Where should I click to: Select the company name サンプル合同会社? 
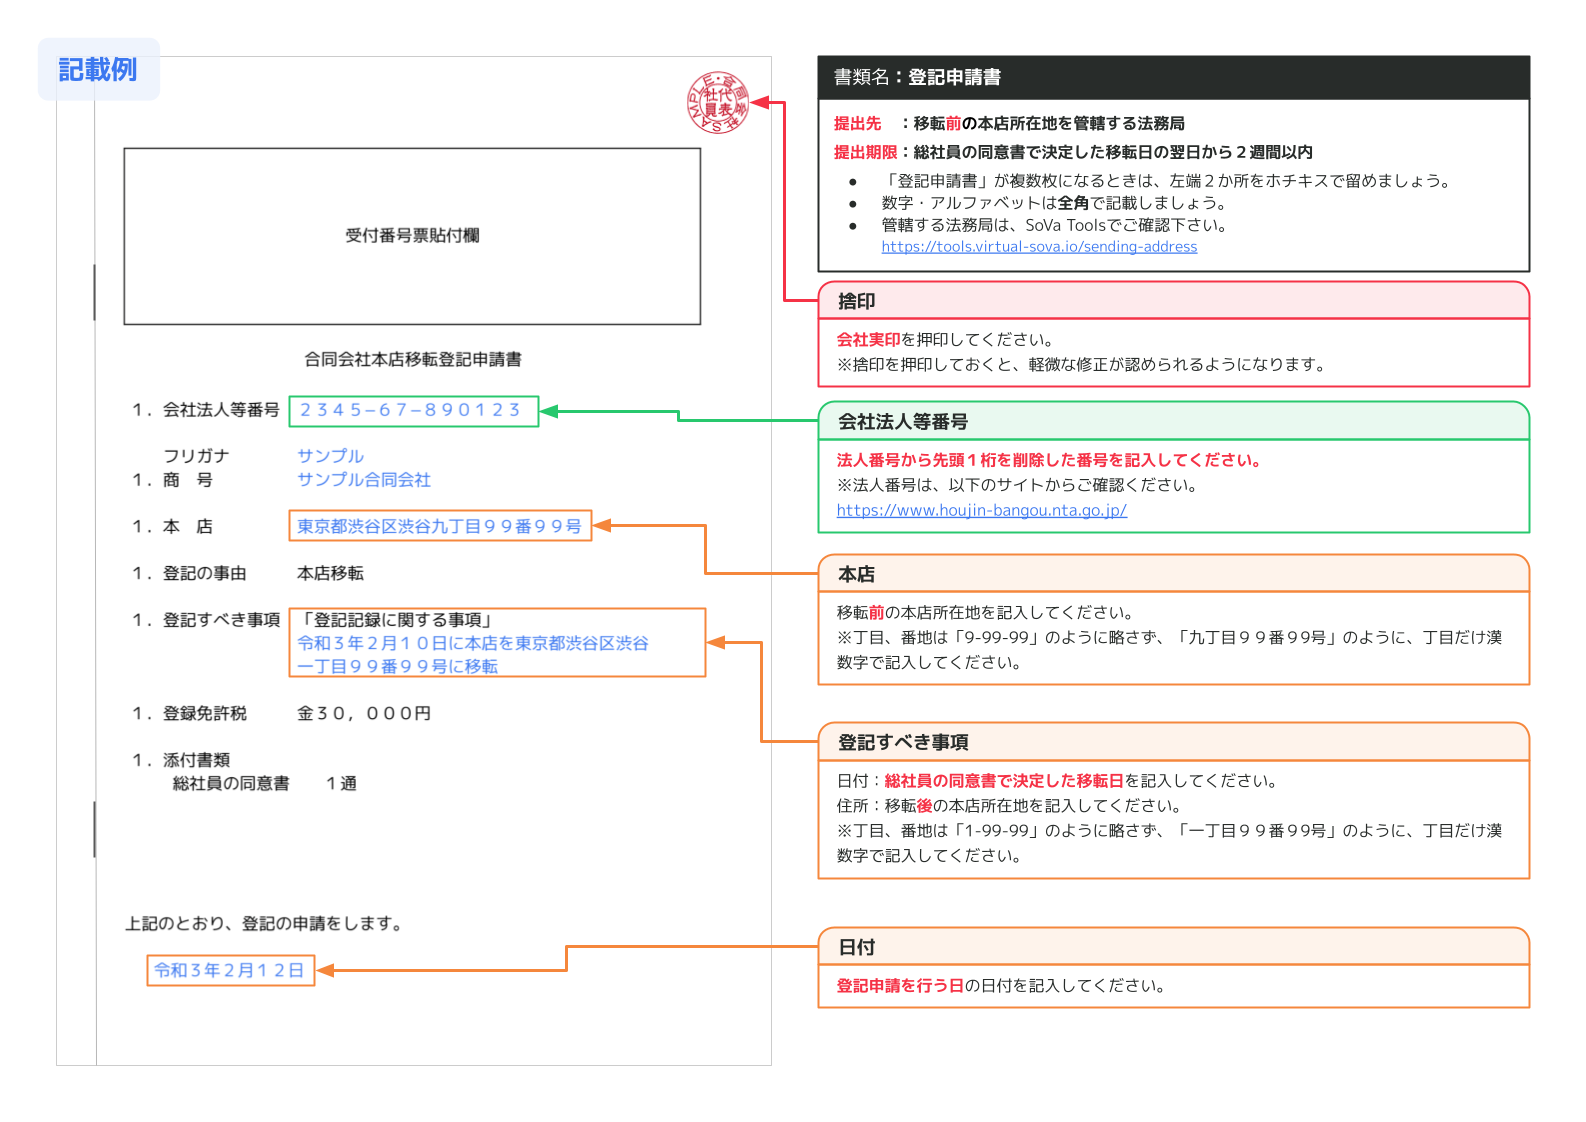tap(364, 480)
